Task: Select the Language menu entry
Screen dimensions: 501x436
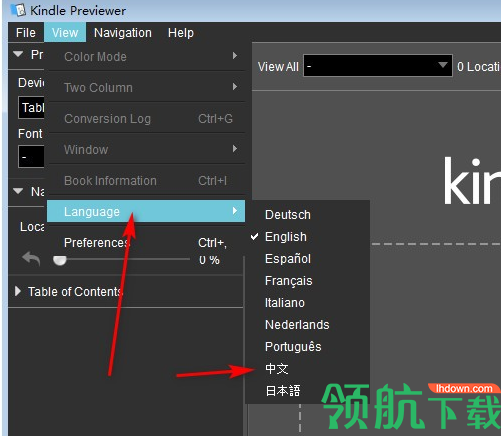Action: click(146, 211)
